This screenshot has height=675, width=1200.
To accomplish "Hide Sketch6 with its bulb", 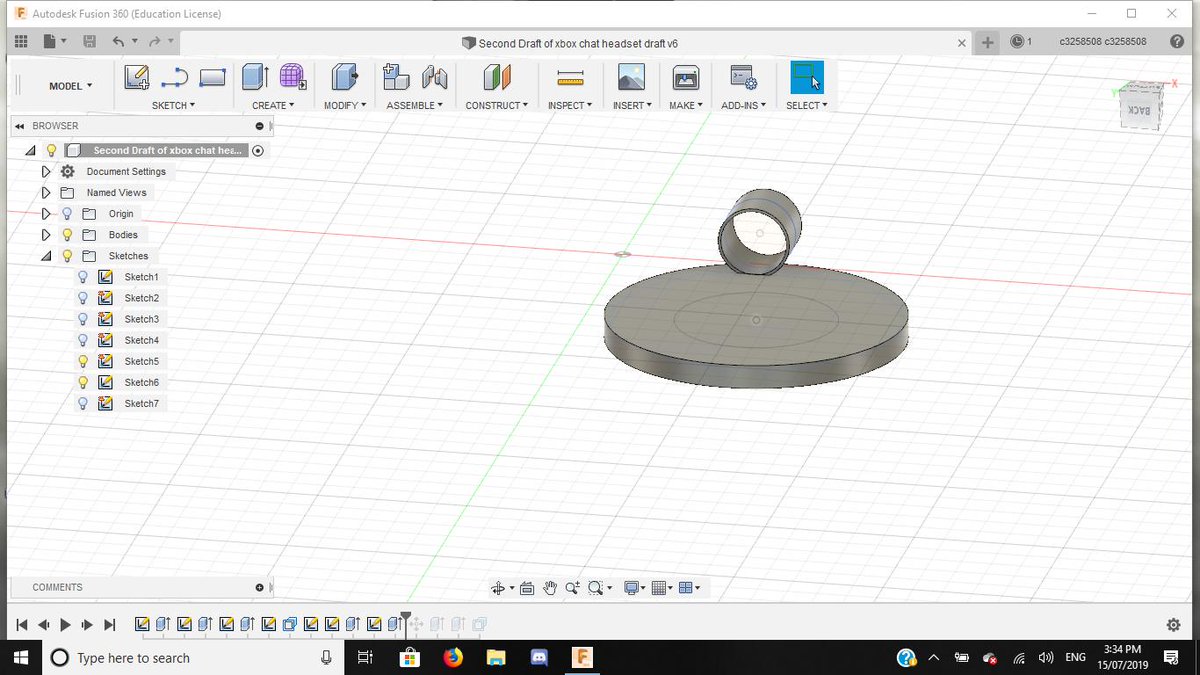I will [83, 382].
